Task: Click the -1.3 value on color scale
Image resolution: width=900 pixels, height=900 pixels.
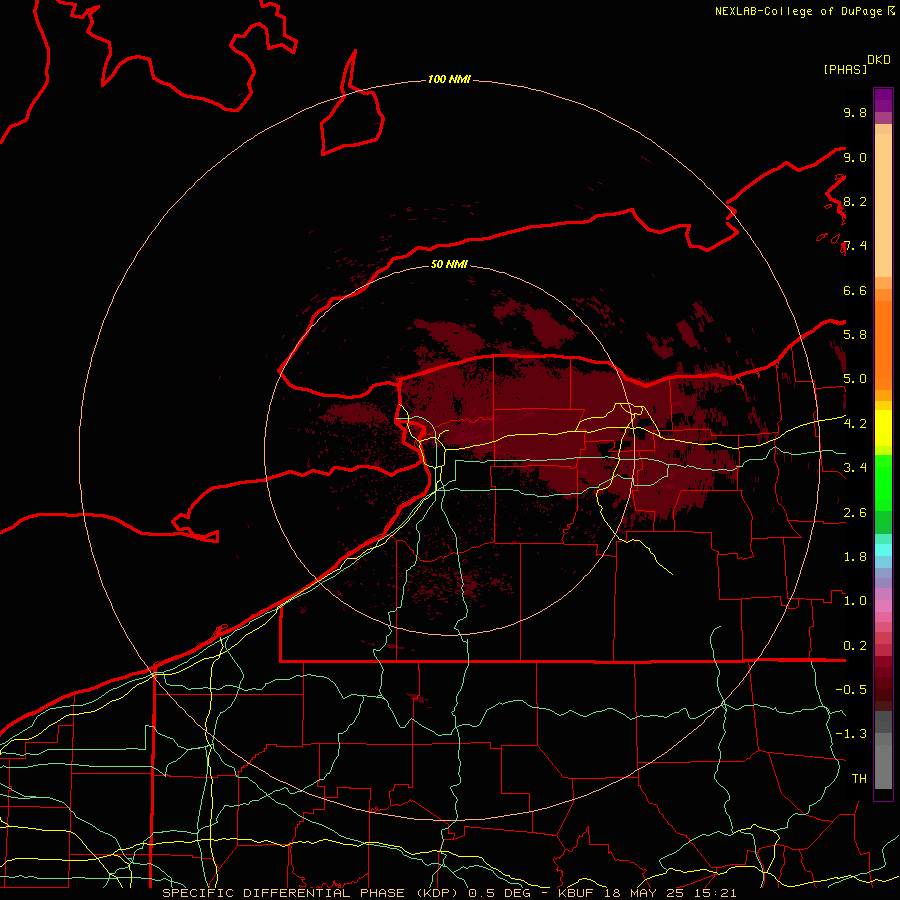Action: [851, 734]
